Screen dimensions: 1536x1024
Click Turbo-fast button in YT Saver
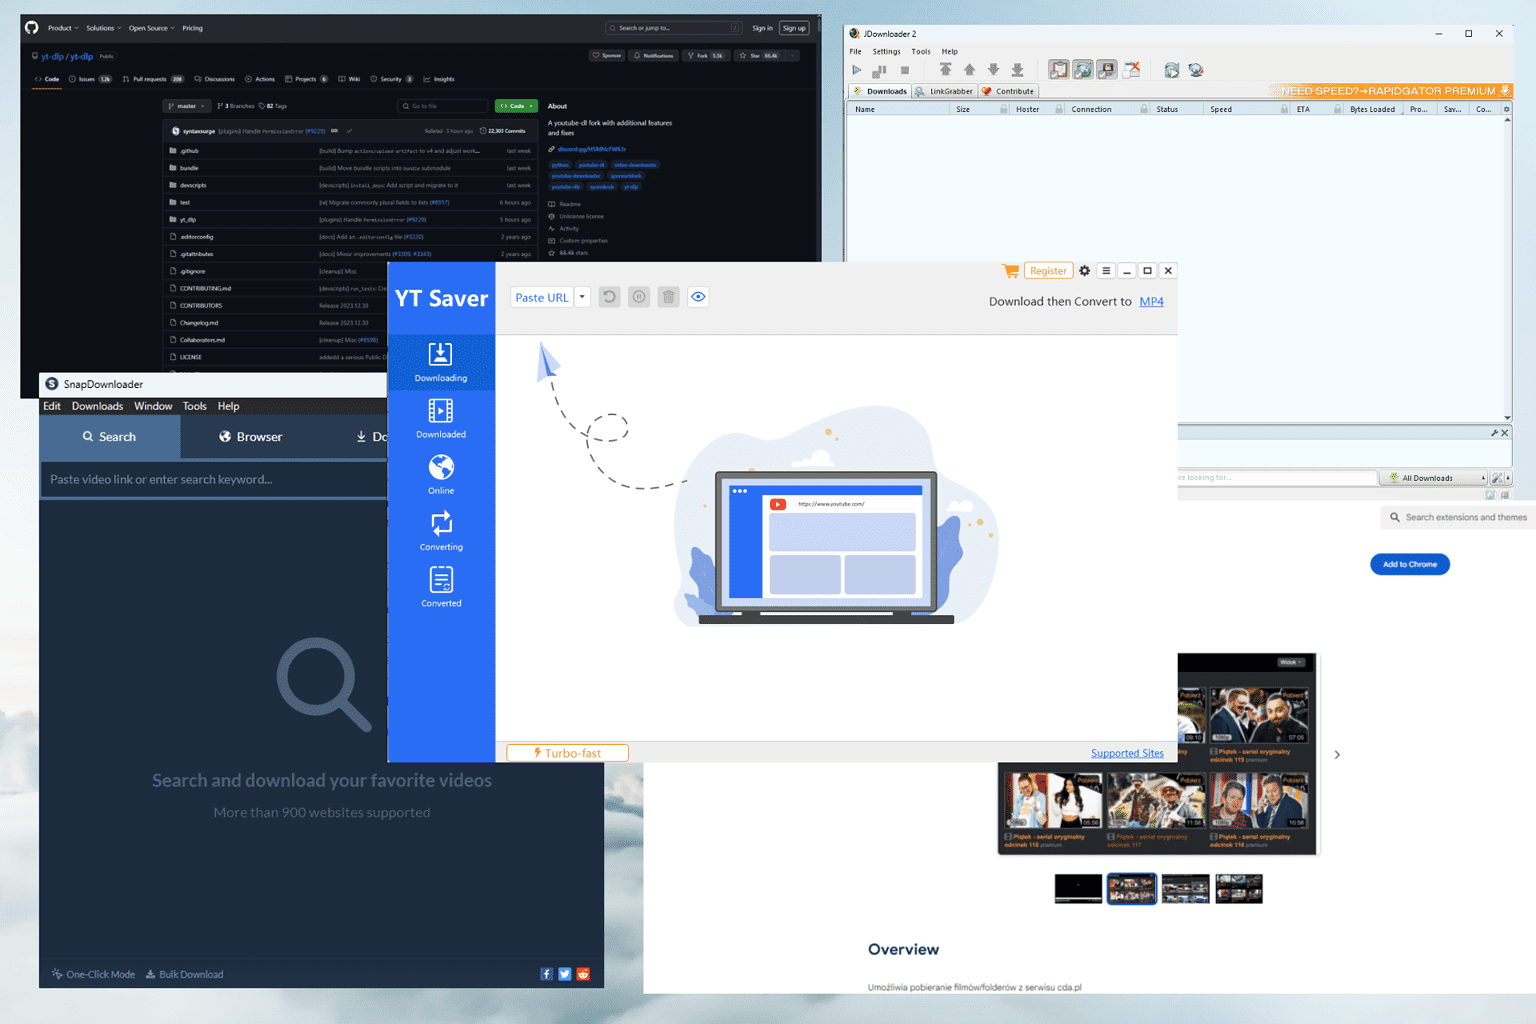[x=567, y=753]
